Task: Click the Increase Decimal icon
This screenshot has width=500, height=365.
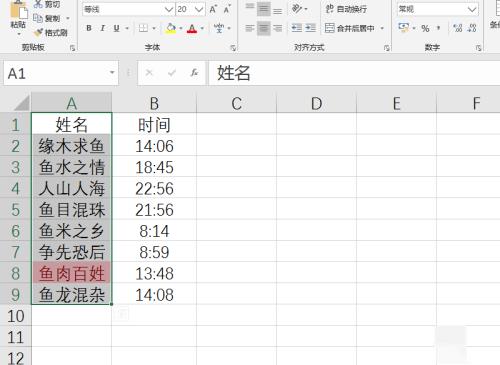Action: pyautogui.click(x=458, y=28)
